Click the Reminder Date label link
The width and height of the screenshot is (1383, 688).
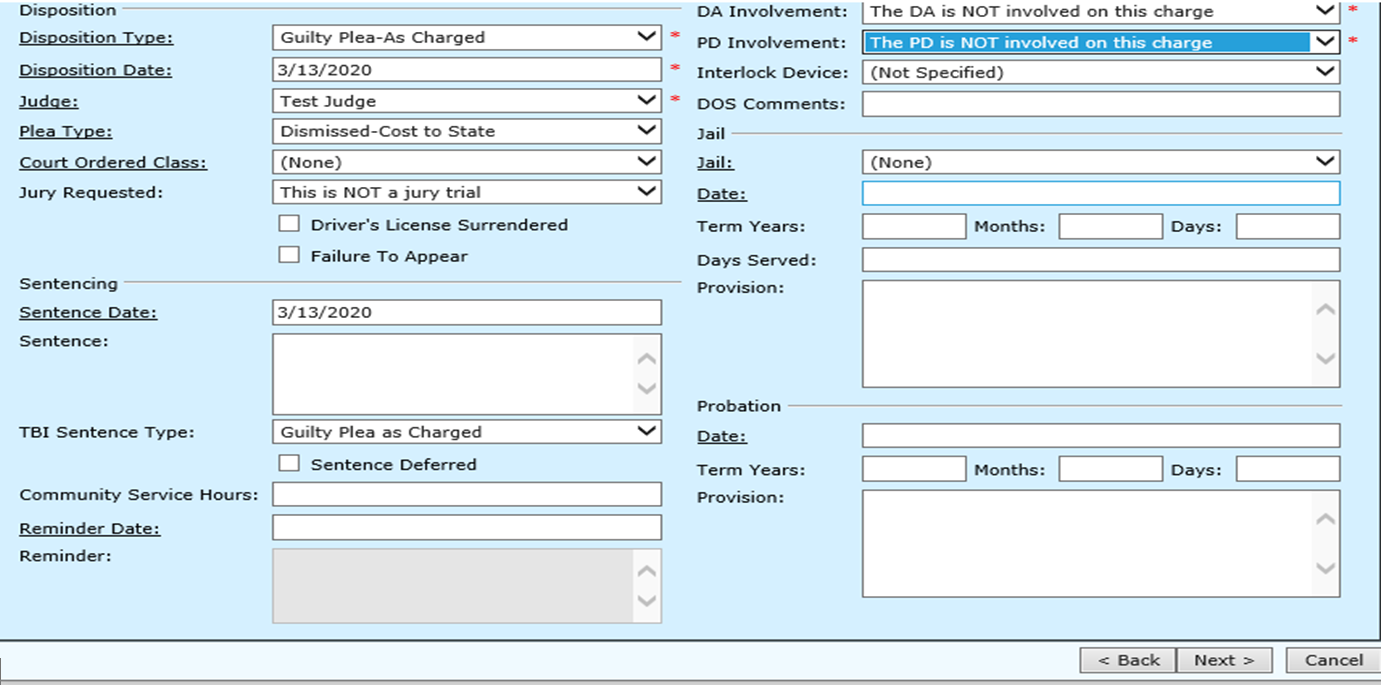(x=90, y=528)
